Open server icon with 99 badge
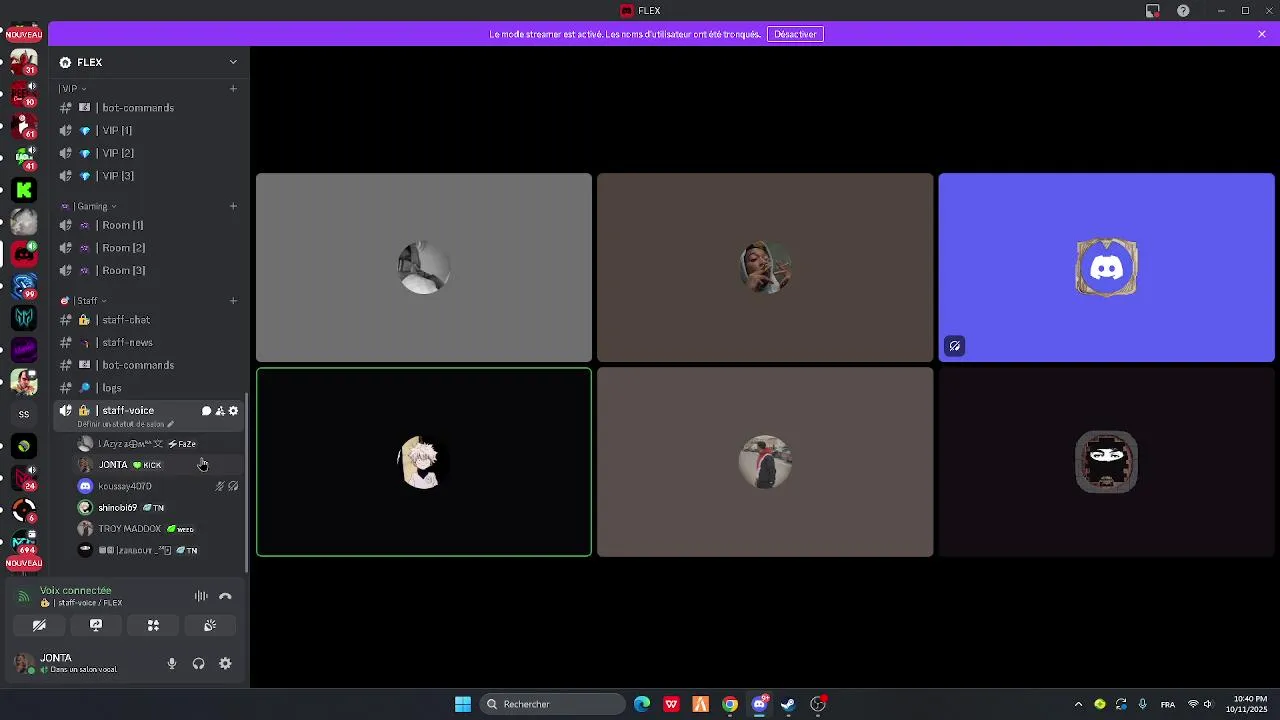The image size is (1280, 720). click(24, 286)
